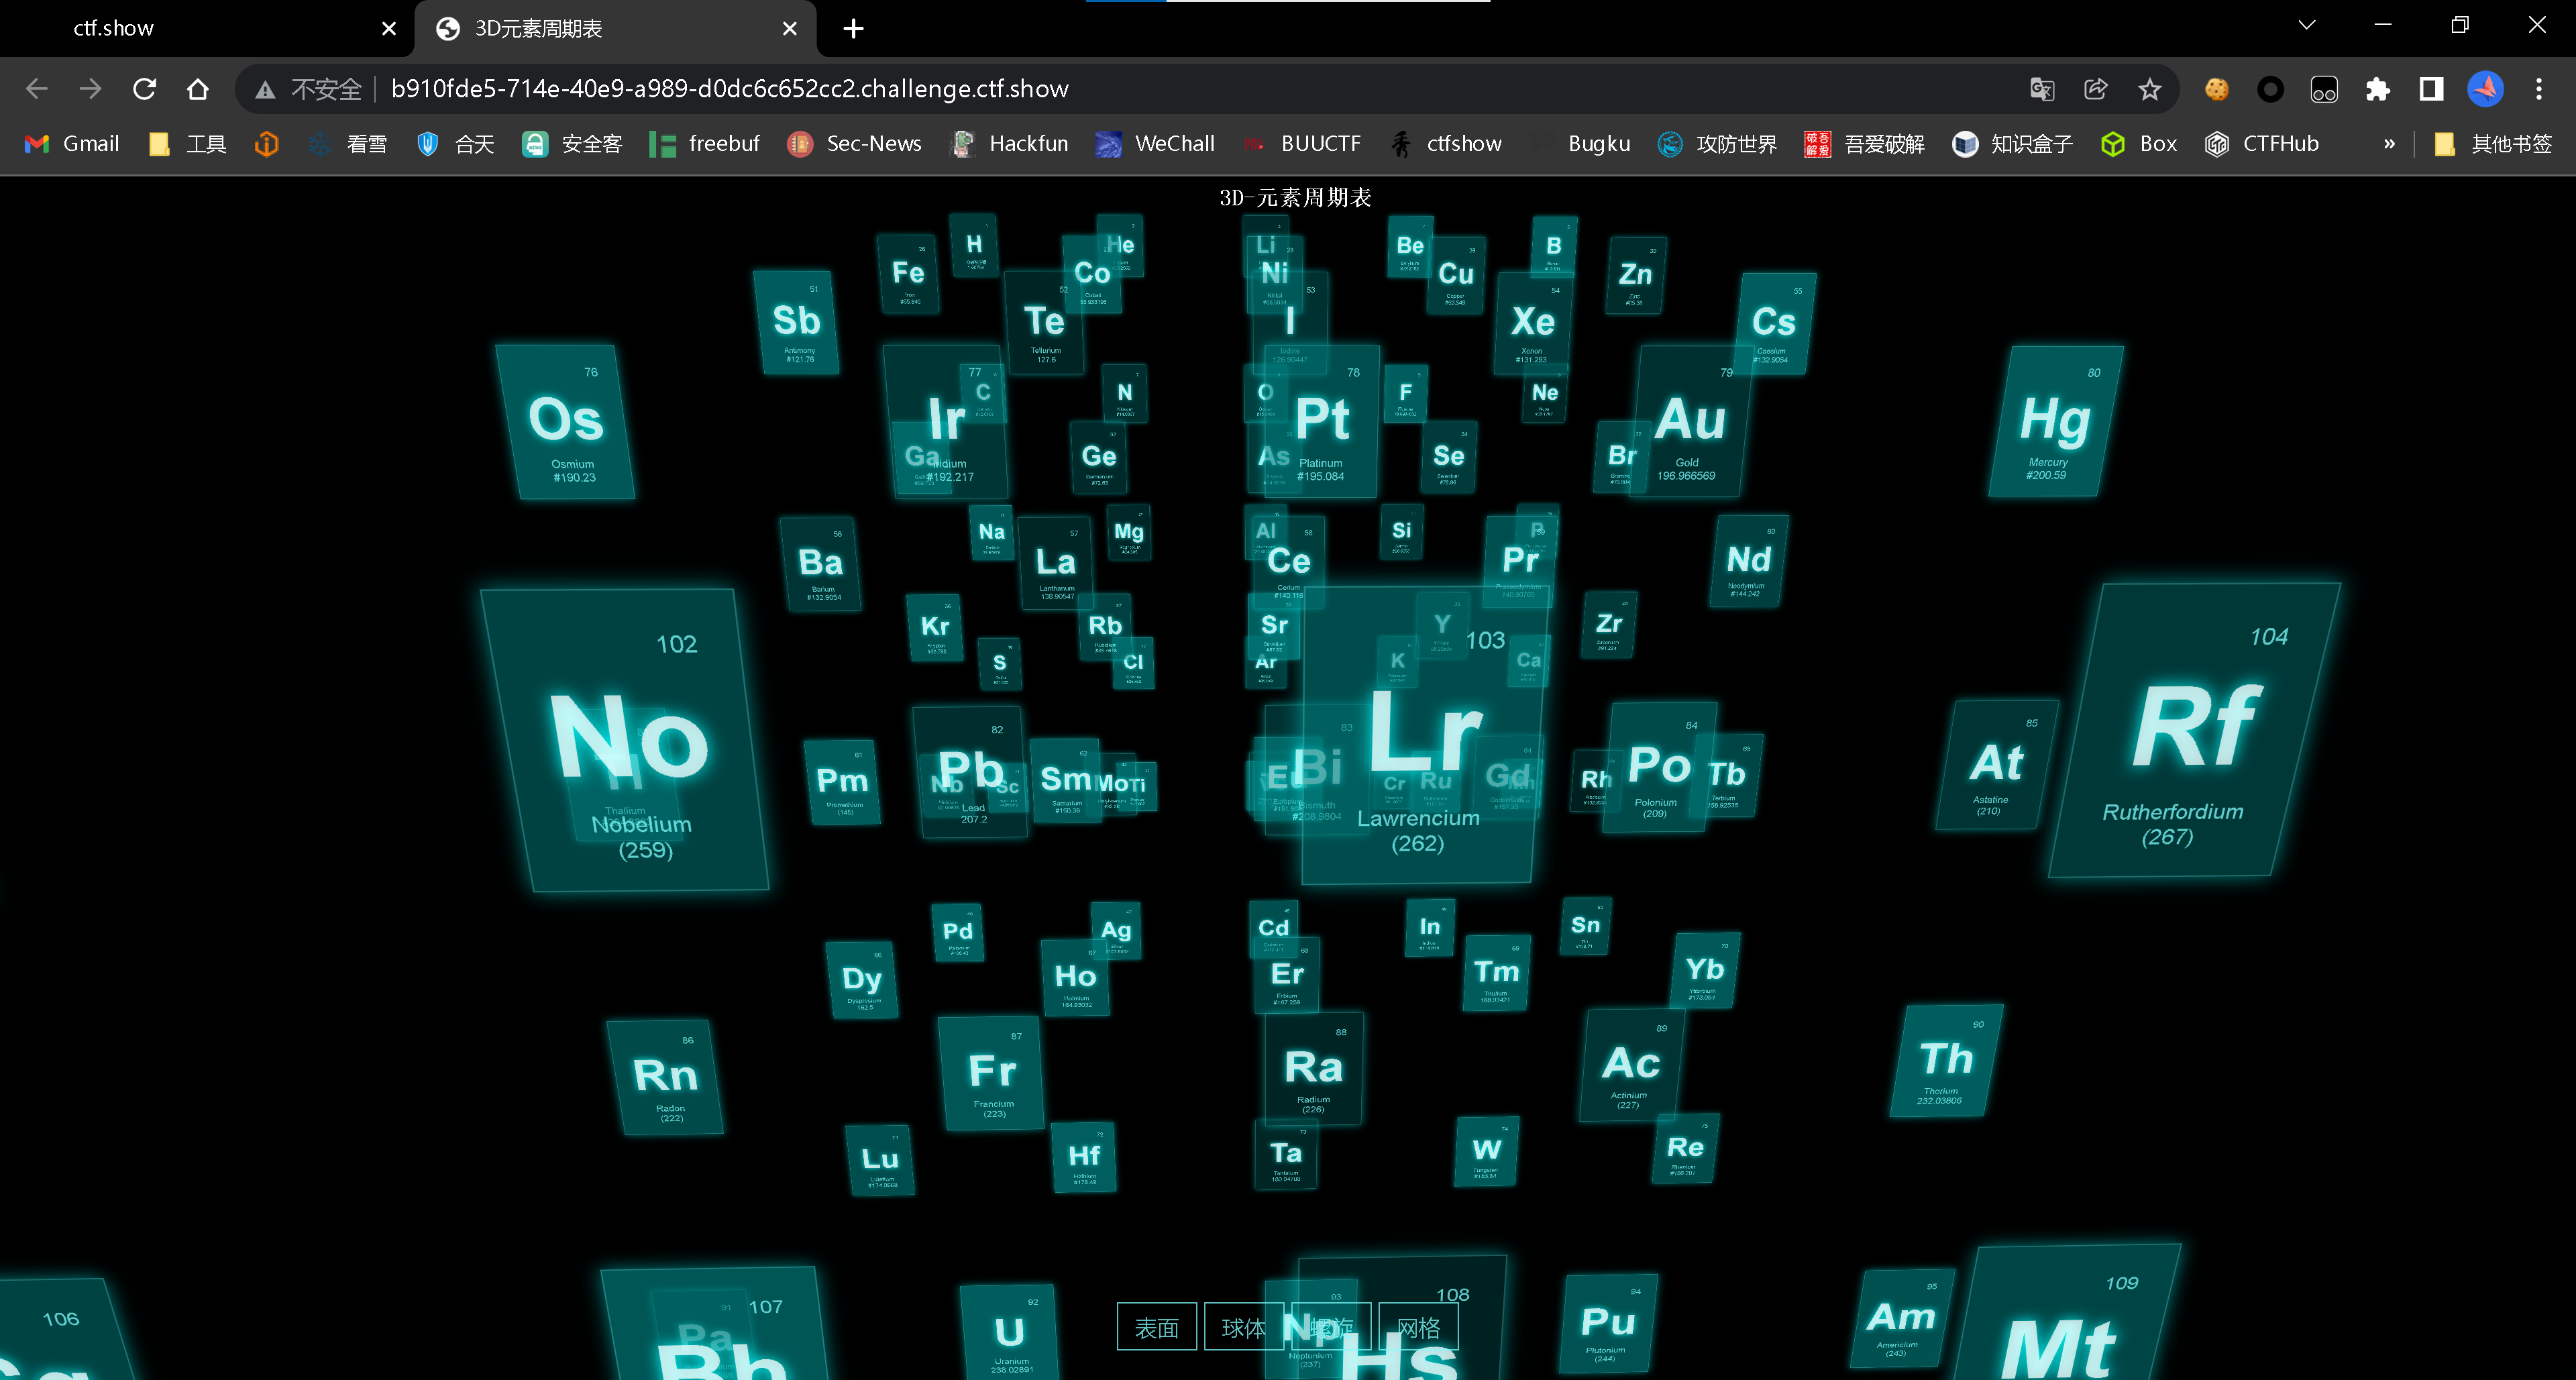Open the CTFHub bookmark

coord(2264,143)
